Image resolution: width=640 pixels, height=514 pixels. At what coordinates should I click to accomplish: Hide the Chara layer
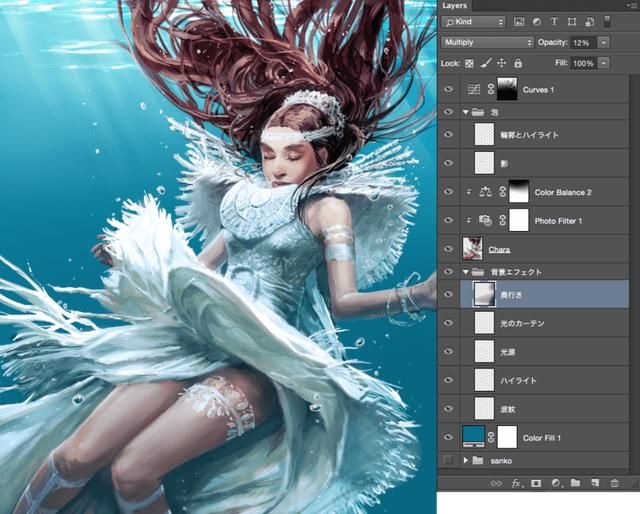coord(449,249)
